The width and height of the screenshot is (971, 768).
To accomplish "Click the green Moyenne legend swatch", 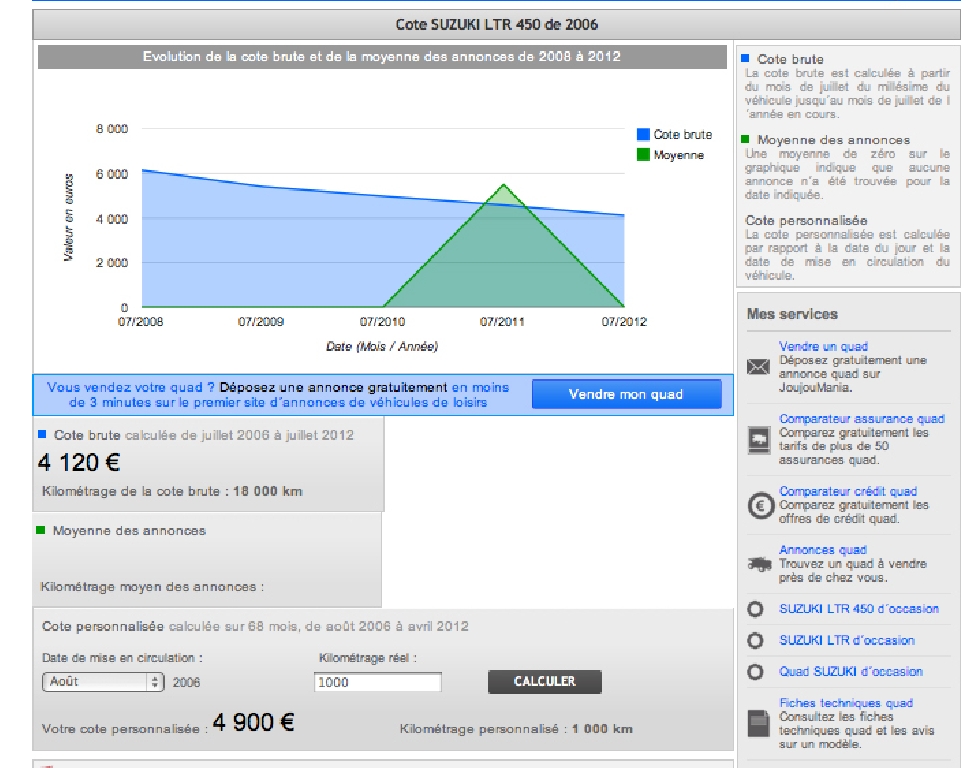I will click(x=643, y=155).
